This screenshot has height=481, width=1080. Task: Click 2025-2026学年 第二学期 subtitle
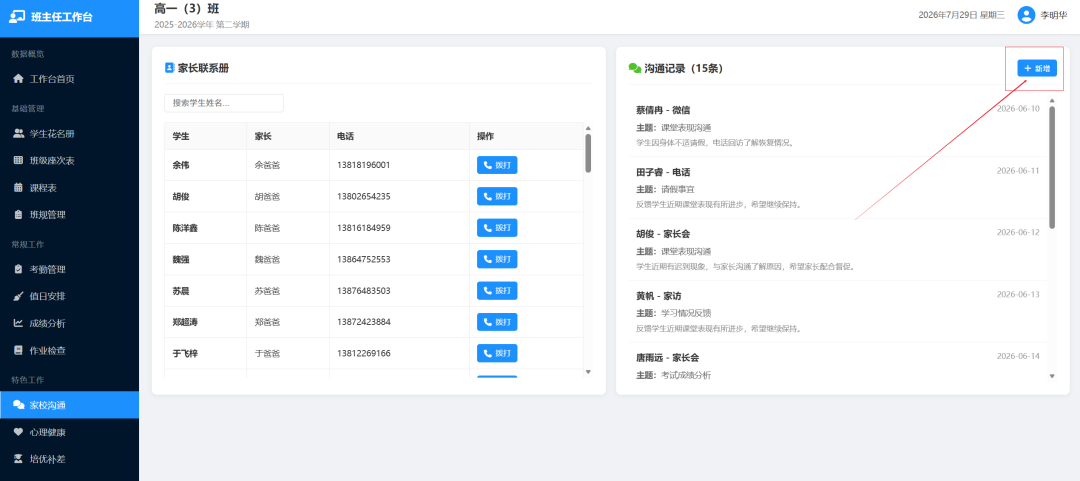click(x=202, y=25)
